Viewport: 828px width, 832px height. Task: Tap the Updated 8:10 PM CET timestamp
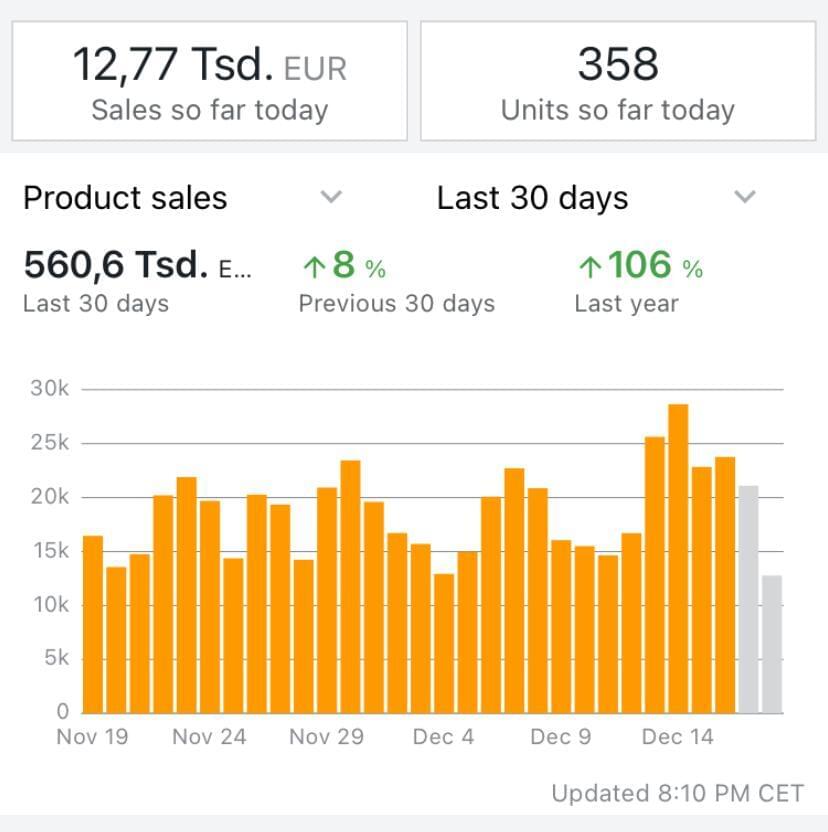(x=677, y=794)
